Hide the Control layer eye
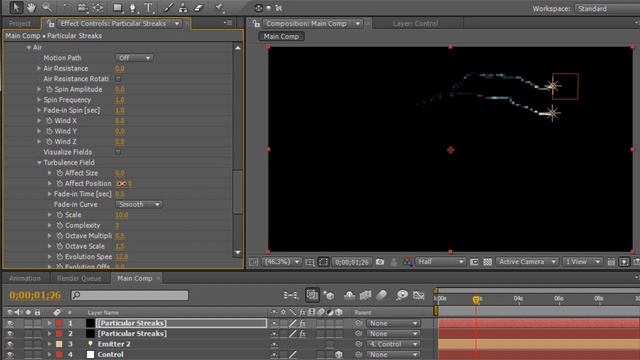 coord(10,355)
